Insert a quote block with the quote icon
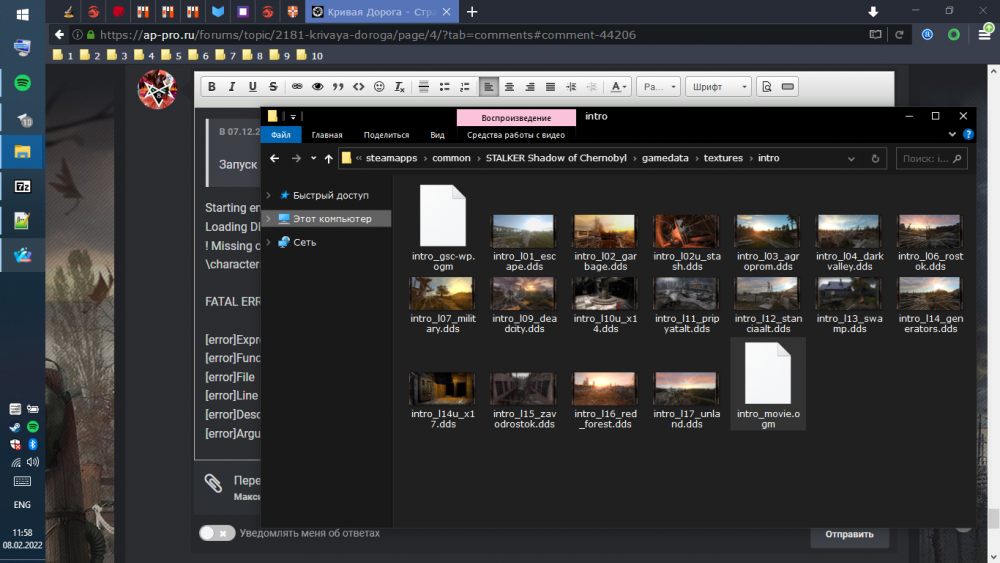Screen dimensions: 1000x563 pos(338,87)
